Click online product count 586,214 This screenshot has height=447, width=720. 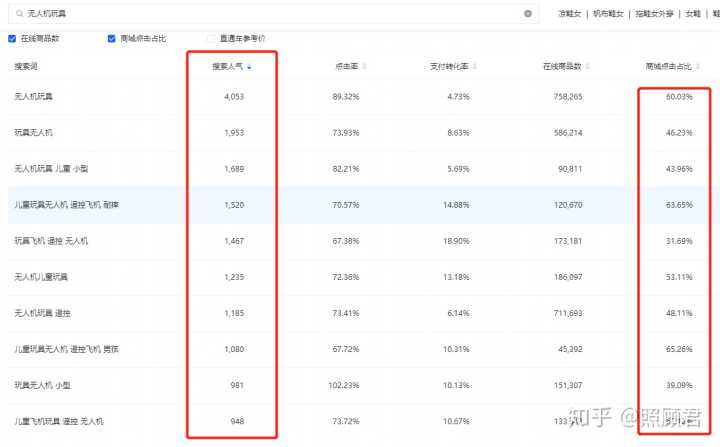[x=568, y=133]
